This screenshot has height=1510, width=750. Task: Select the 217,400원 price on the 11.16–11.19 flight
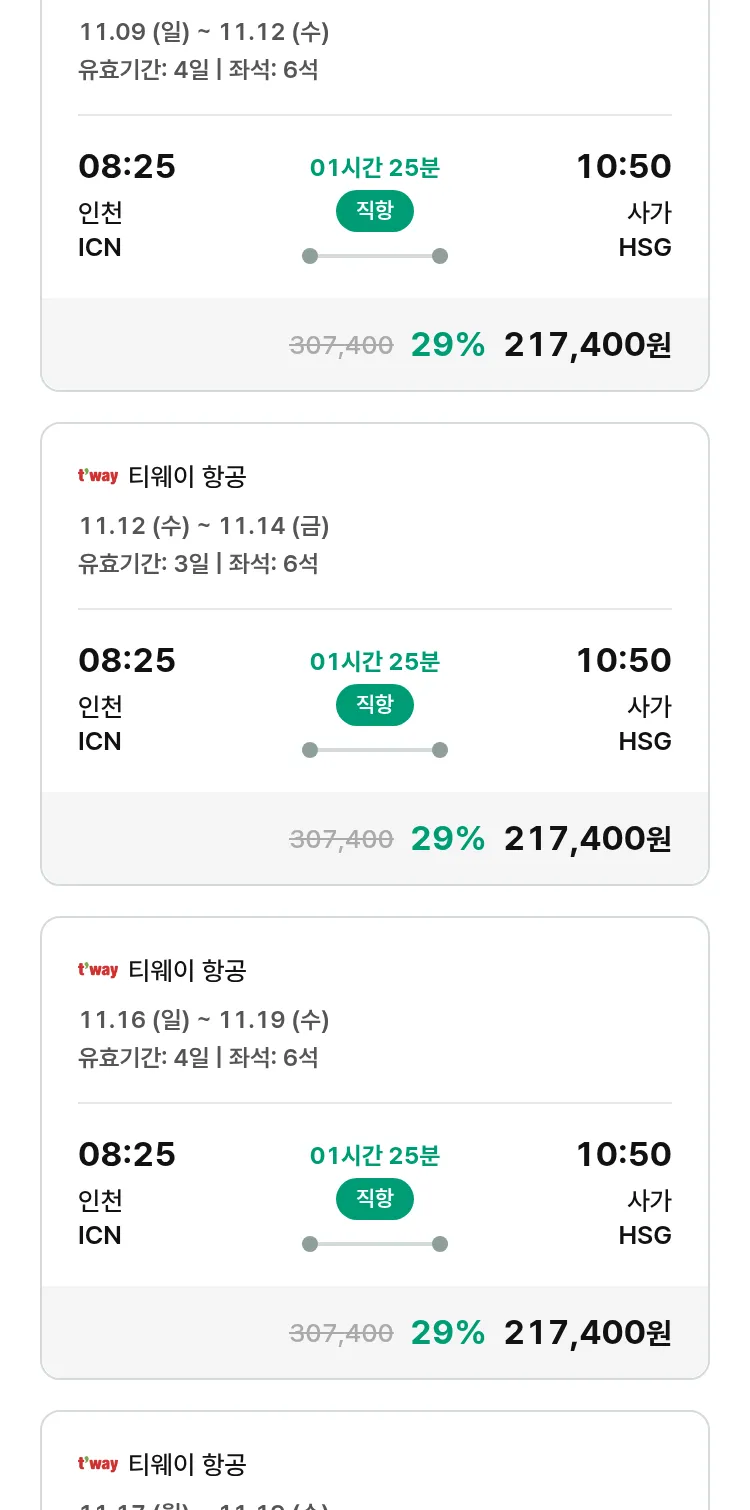click(x=587, y=1333)
